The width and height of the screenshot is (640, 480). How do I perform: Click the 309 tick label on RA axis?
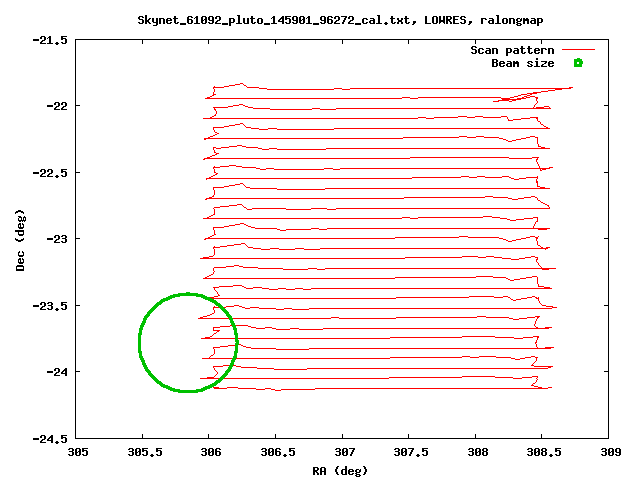[608, 452]
